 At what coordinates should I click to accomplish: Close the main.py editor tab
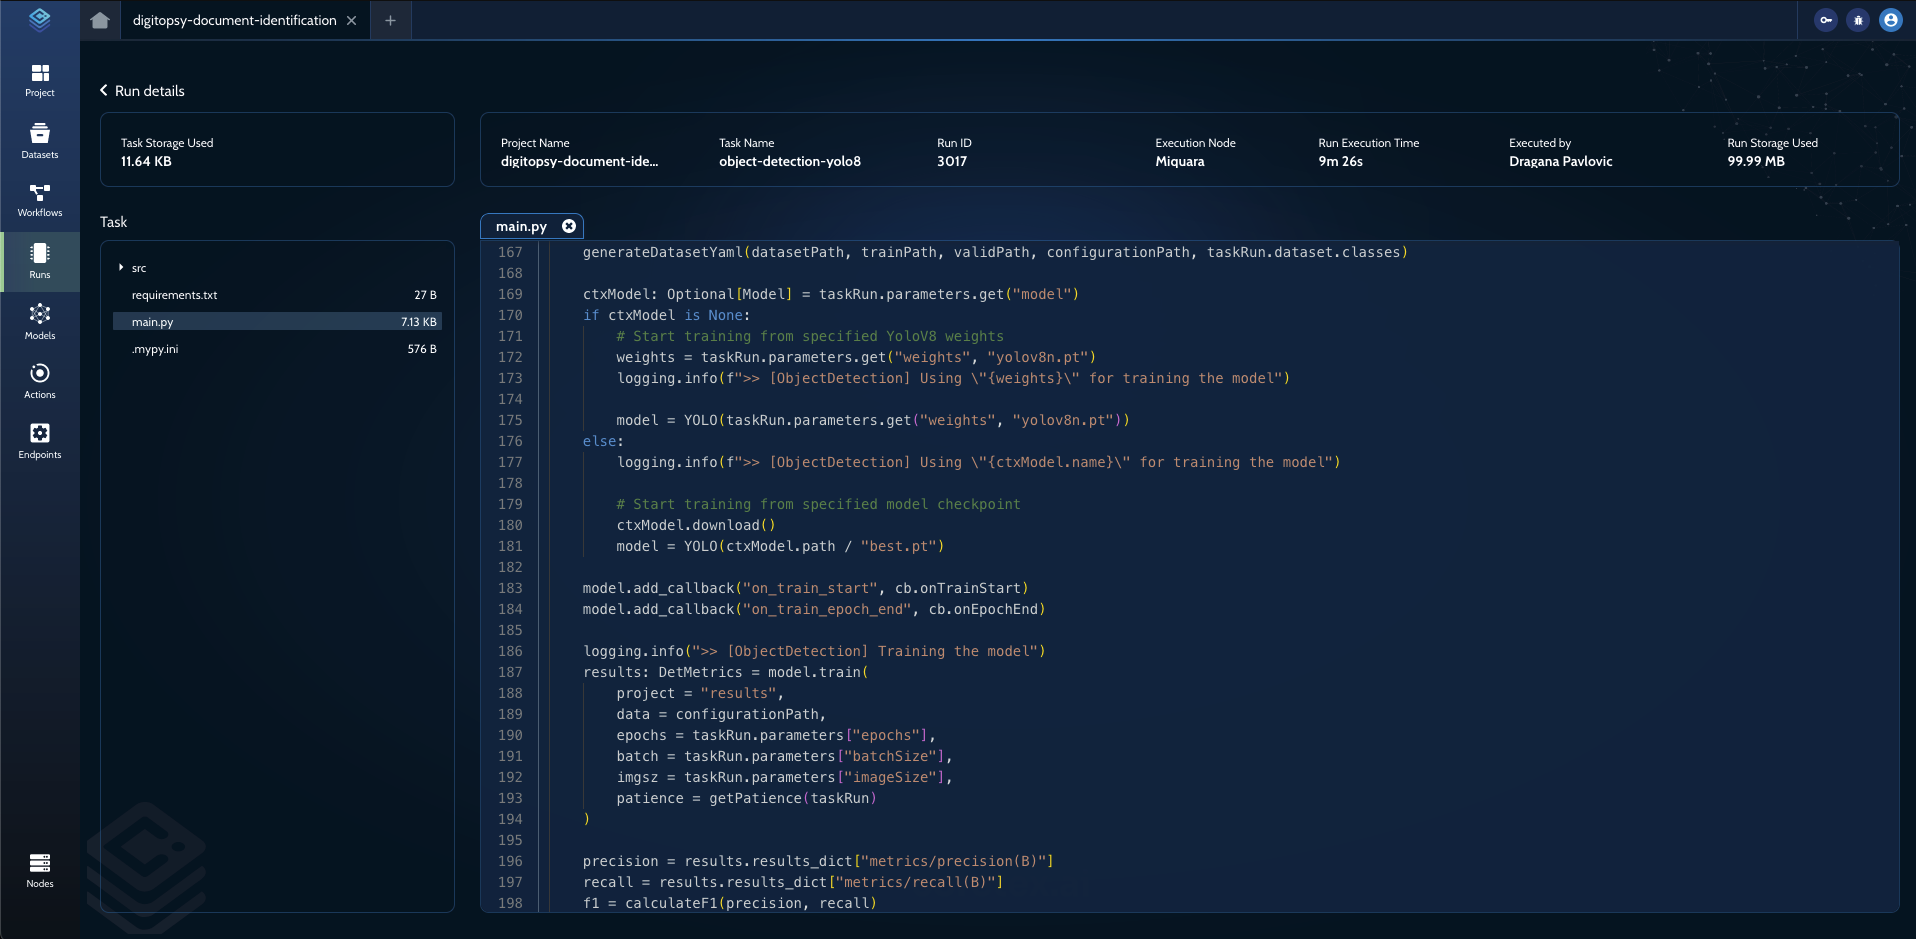(x=569, y=226)
